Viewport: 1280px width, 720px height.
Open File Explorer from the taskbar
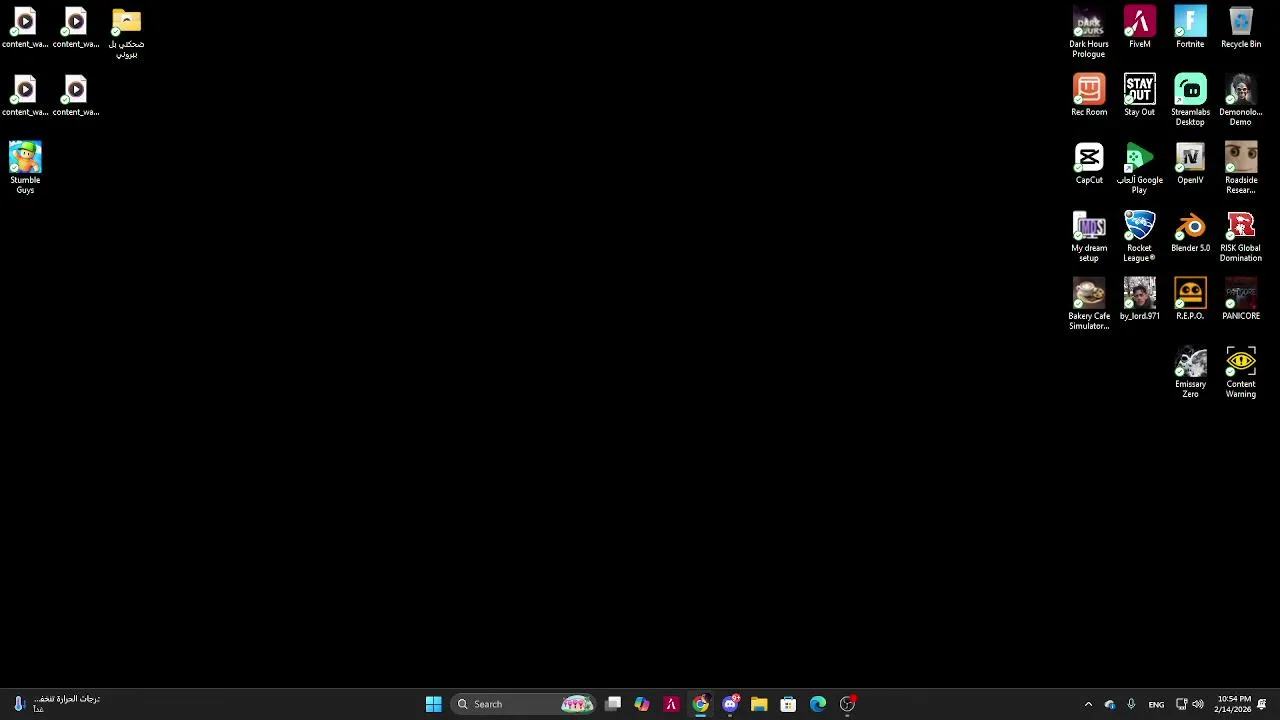click(x=759, y=704)
